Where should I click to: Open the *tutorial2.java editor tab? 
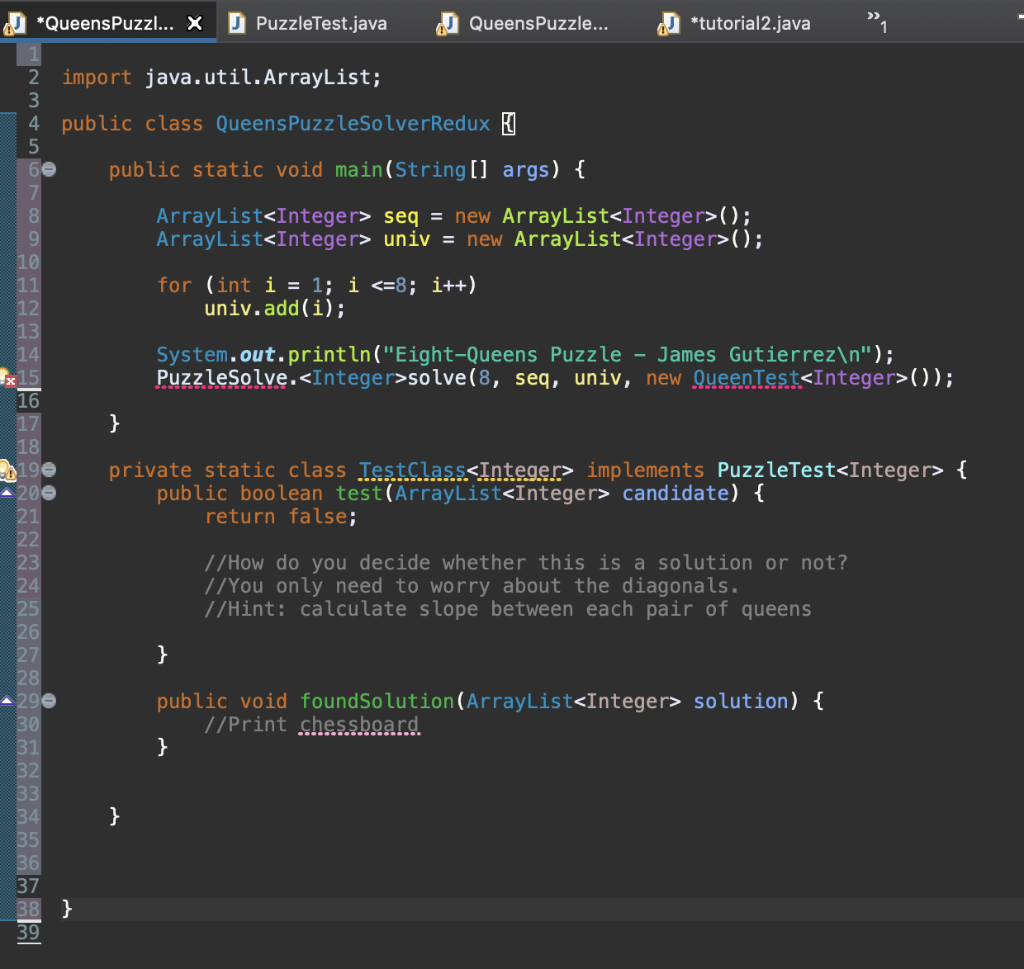tap(750, 22)
